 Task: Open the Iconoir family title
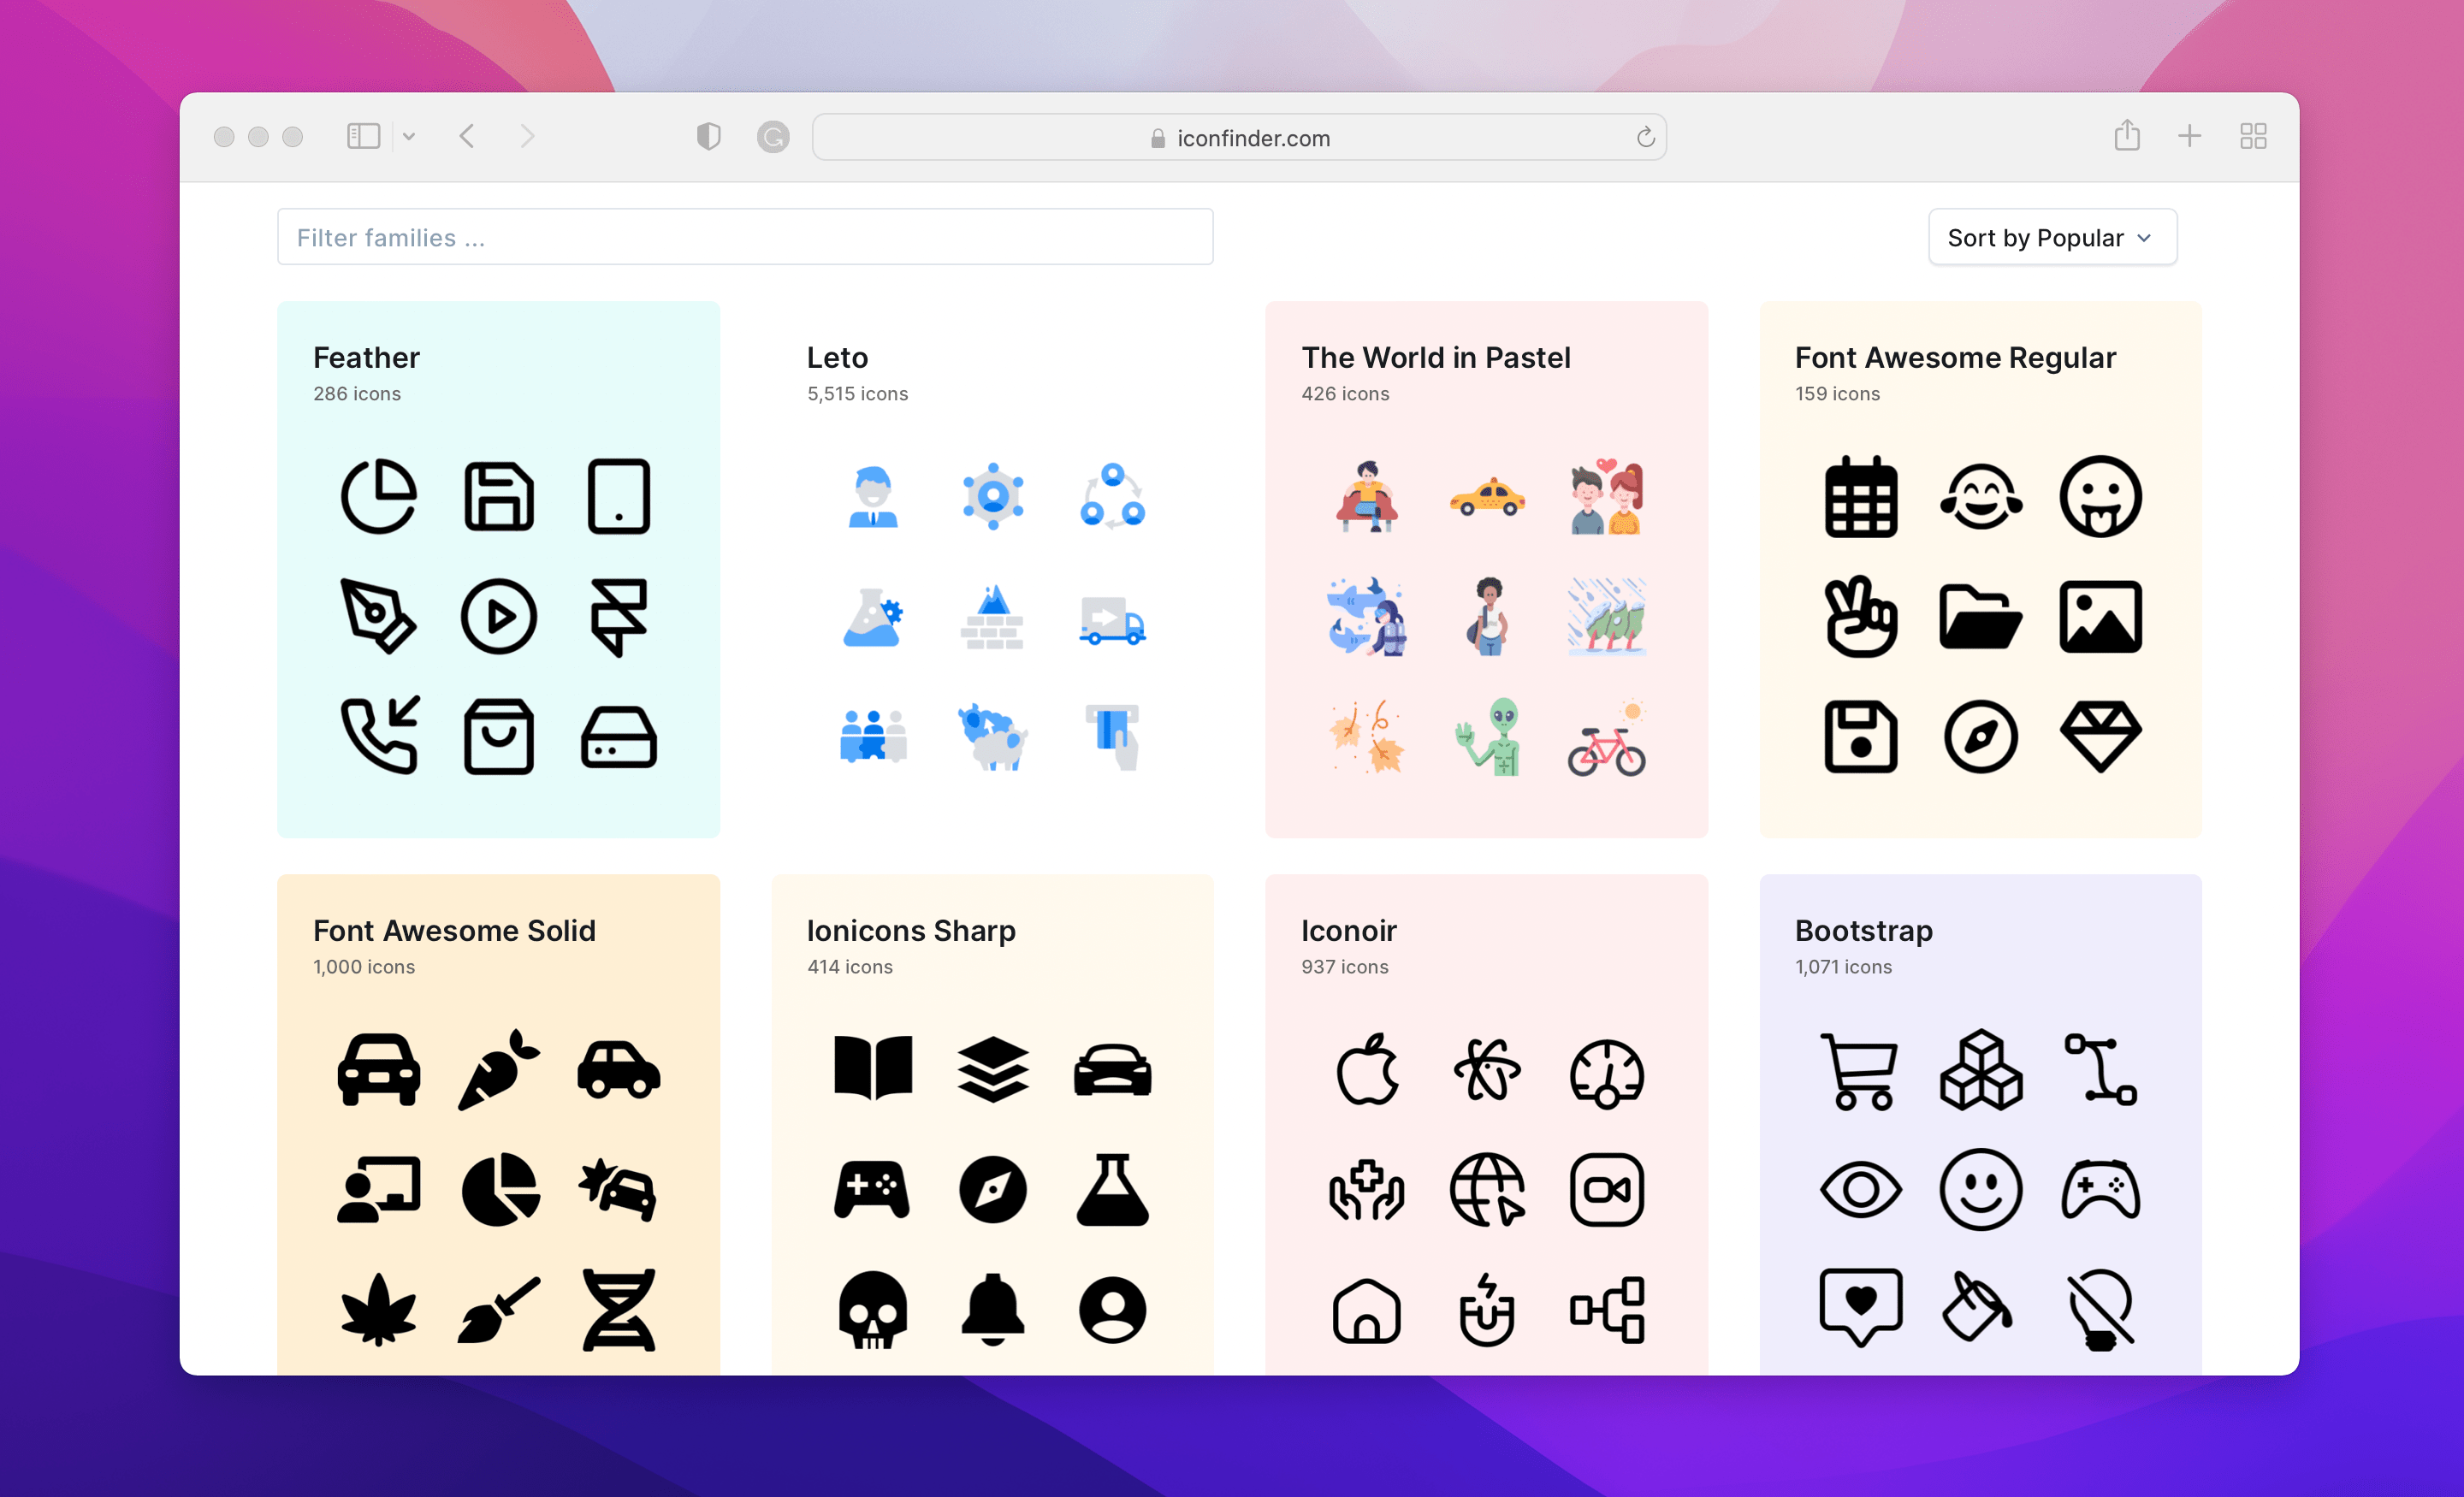tap(1348, 931)
